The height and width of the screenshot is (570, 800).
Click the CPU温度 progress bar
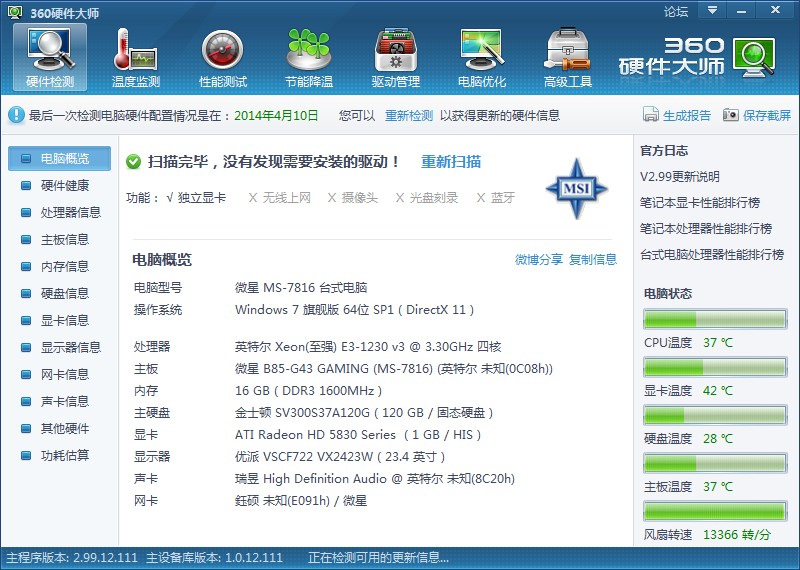(715, 319)
